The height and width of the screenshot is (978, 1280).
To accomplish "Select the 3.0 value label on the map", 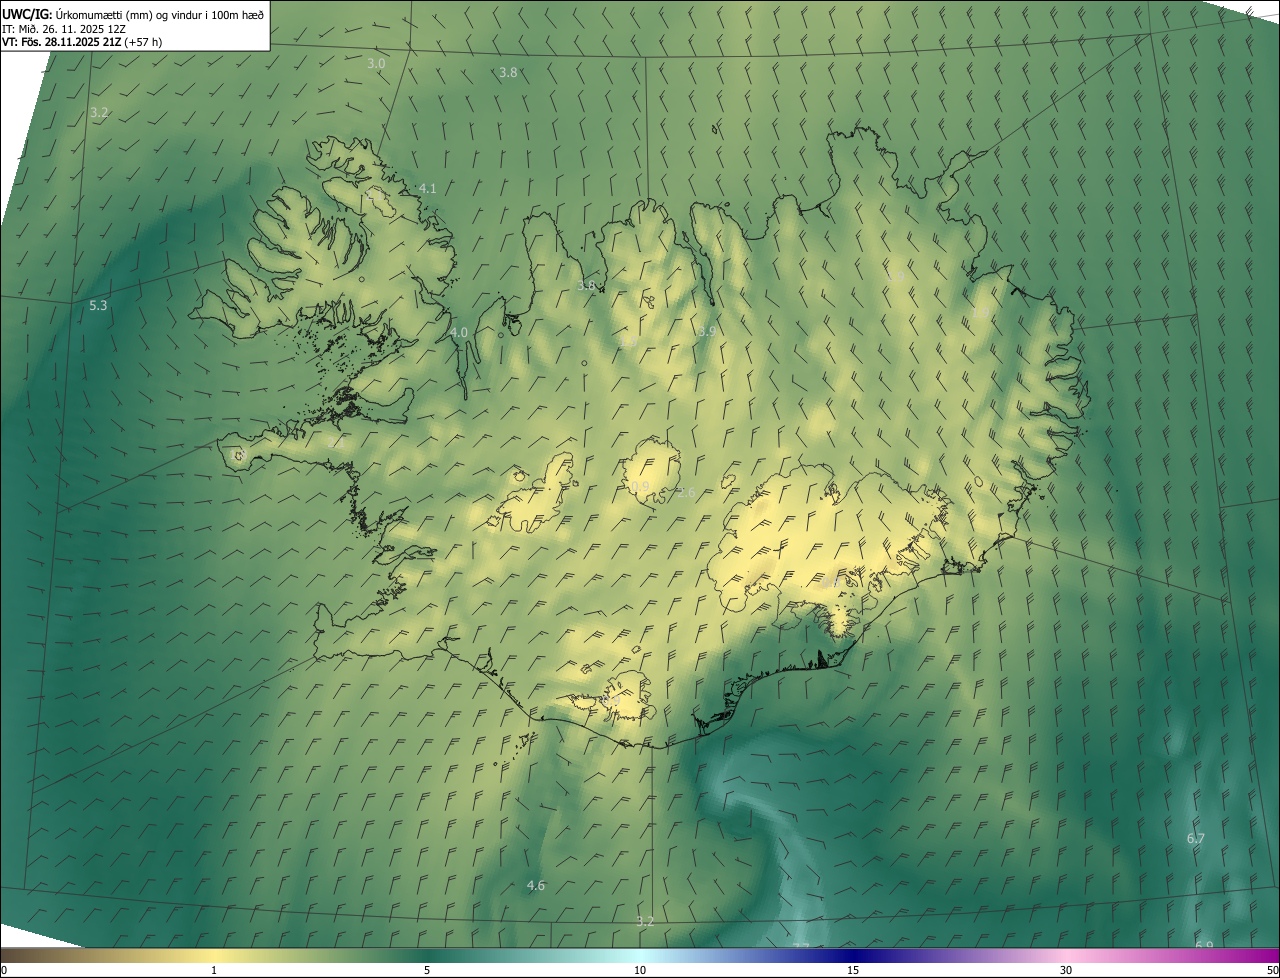I will tap(376, 63).
